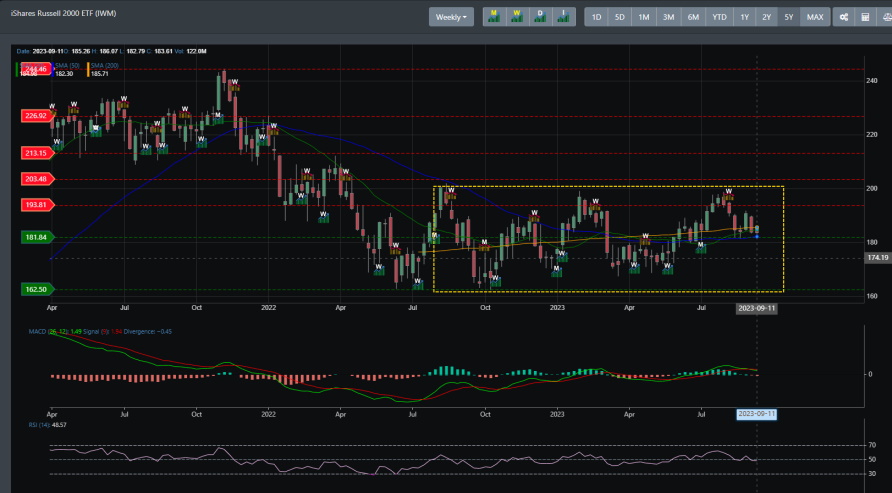892x493 pixels.
Task: Click the balance scale icon in toolbar
Action: [x=885, y=17]
